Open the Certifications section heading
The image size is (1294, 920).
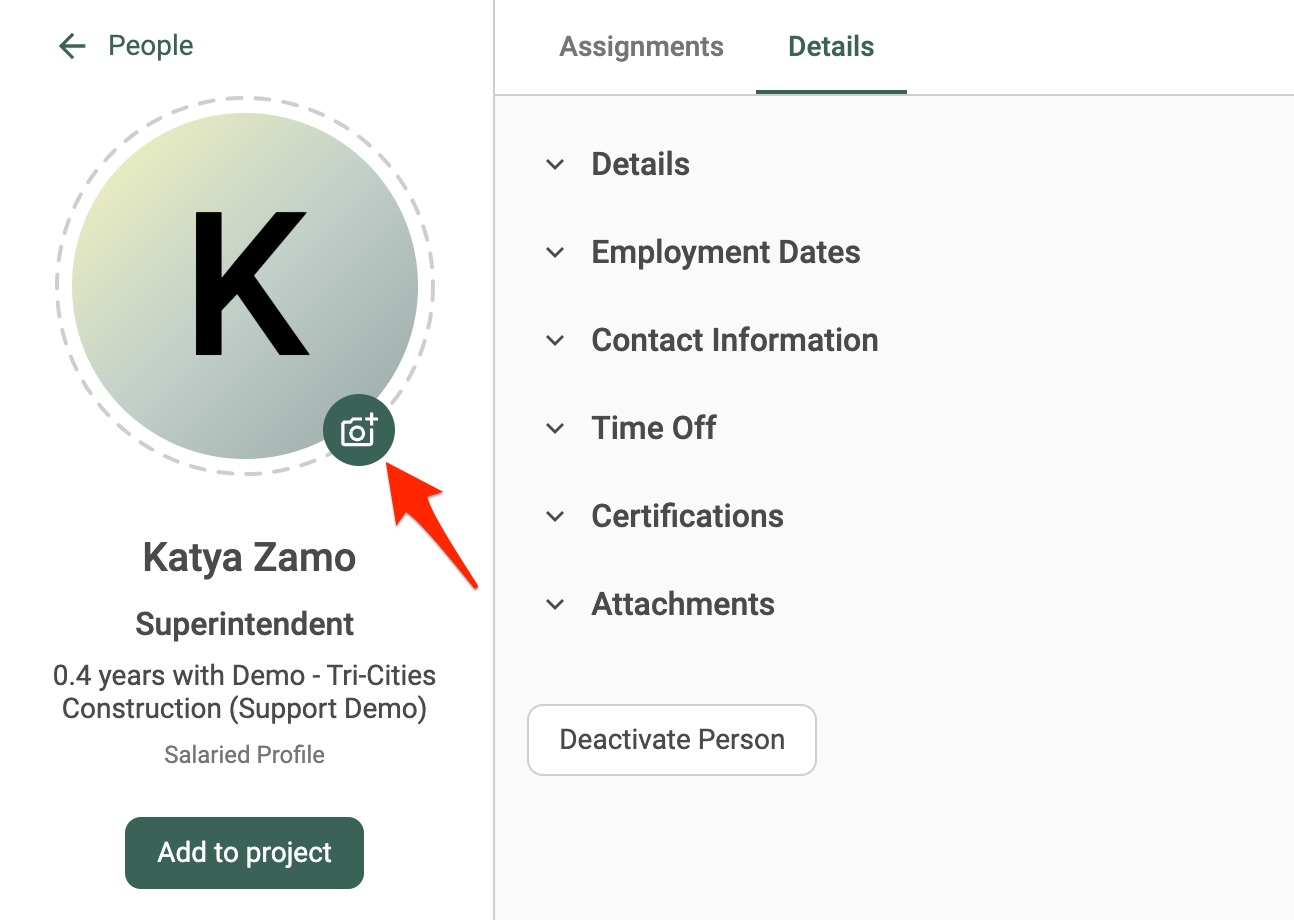click(x=688, y=516)
